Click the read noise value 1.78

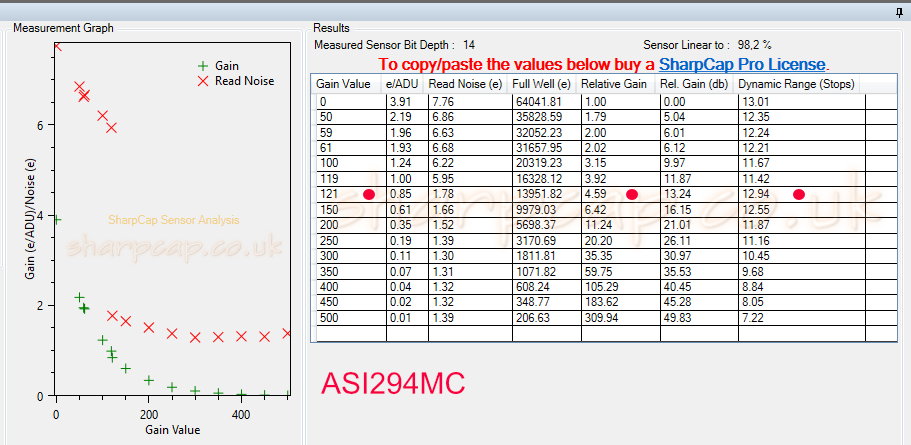tap(470, 194)
